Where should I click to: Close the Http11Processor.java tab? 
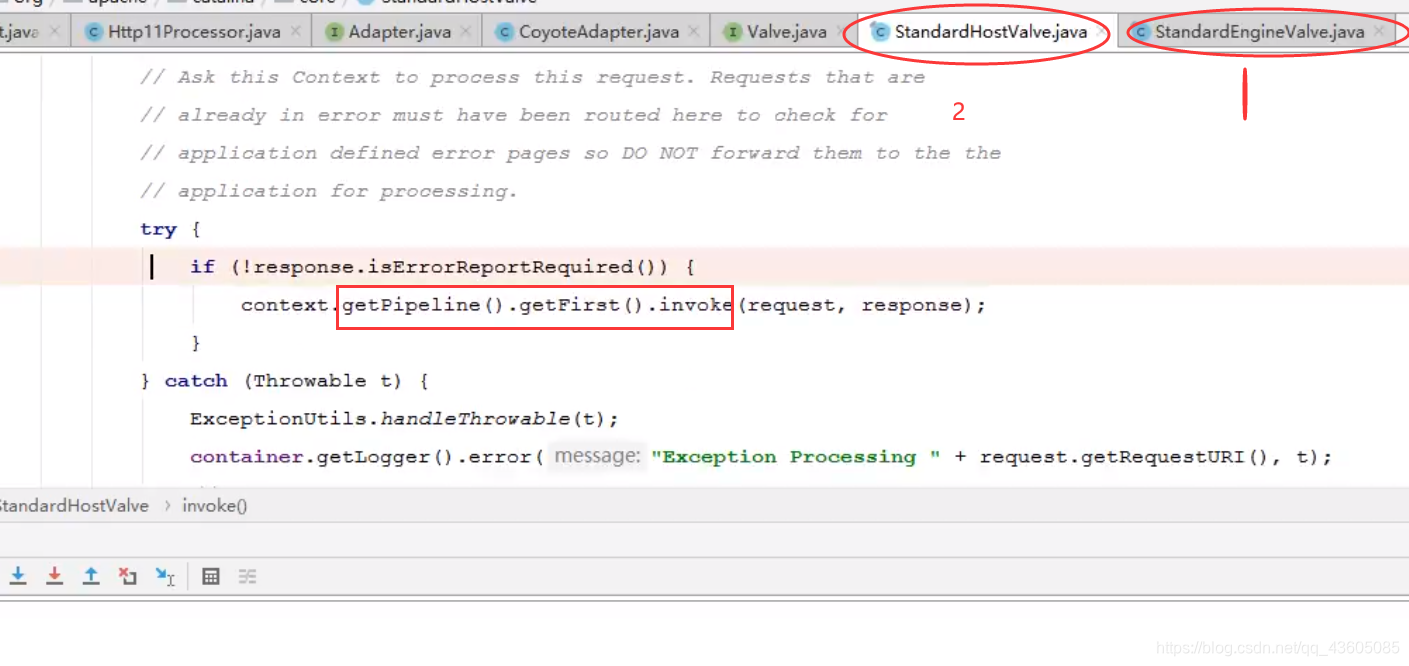click(296, 32)
